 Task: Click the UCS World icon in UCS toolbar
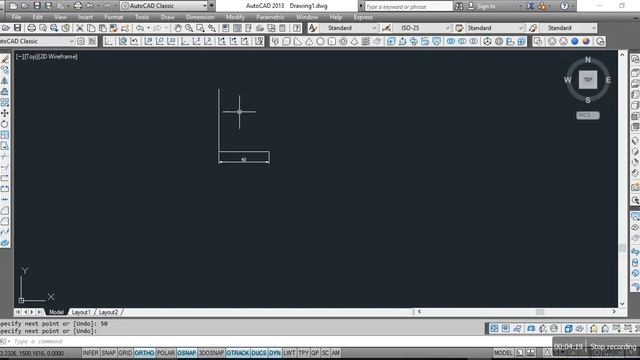[x=122, y=41]
